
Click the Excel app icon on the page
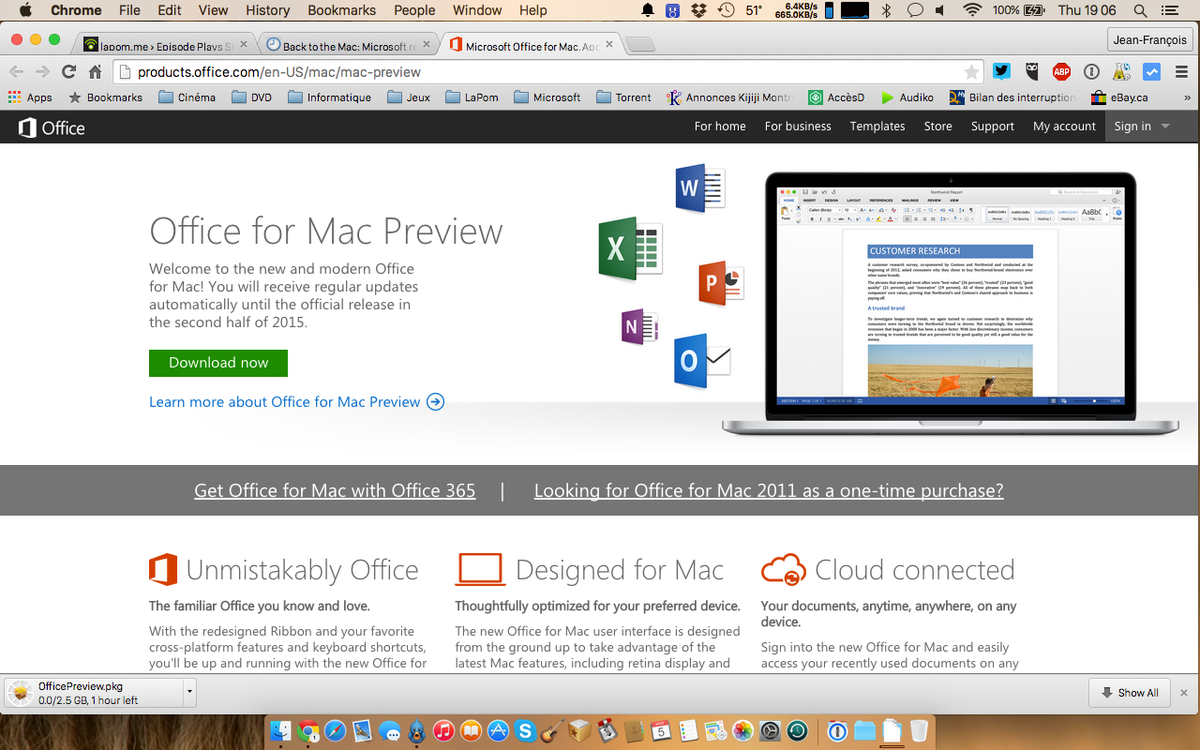pyautogui.click(x=630, y=250)
